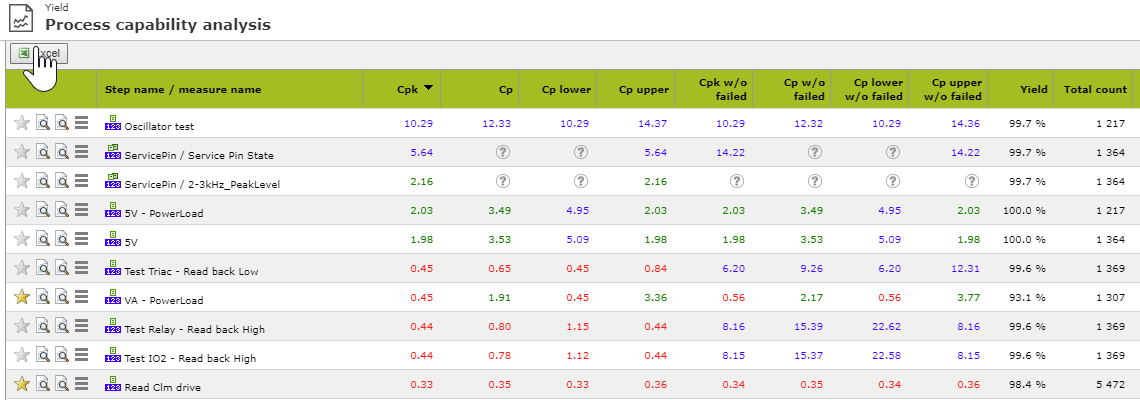The image size is (1140, 400).
Task: Open hamburger menu for ServicePin / 2-3kHz_PeakLevel
Action: pyautogui.click(x=82, y=181)
